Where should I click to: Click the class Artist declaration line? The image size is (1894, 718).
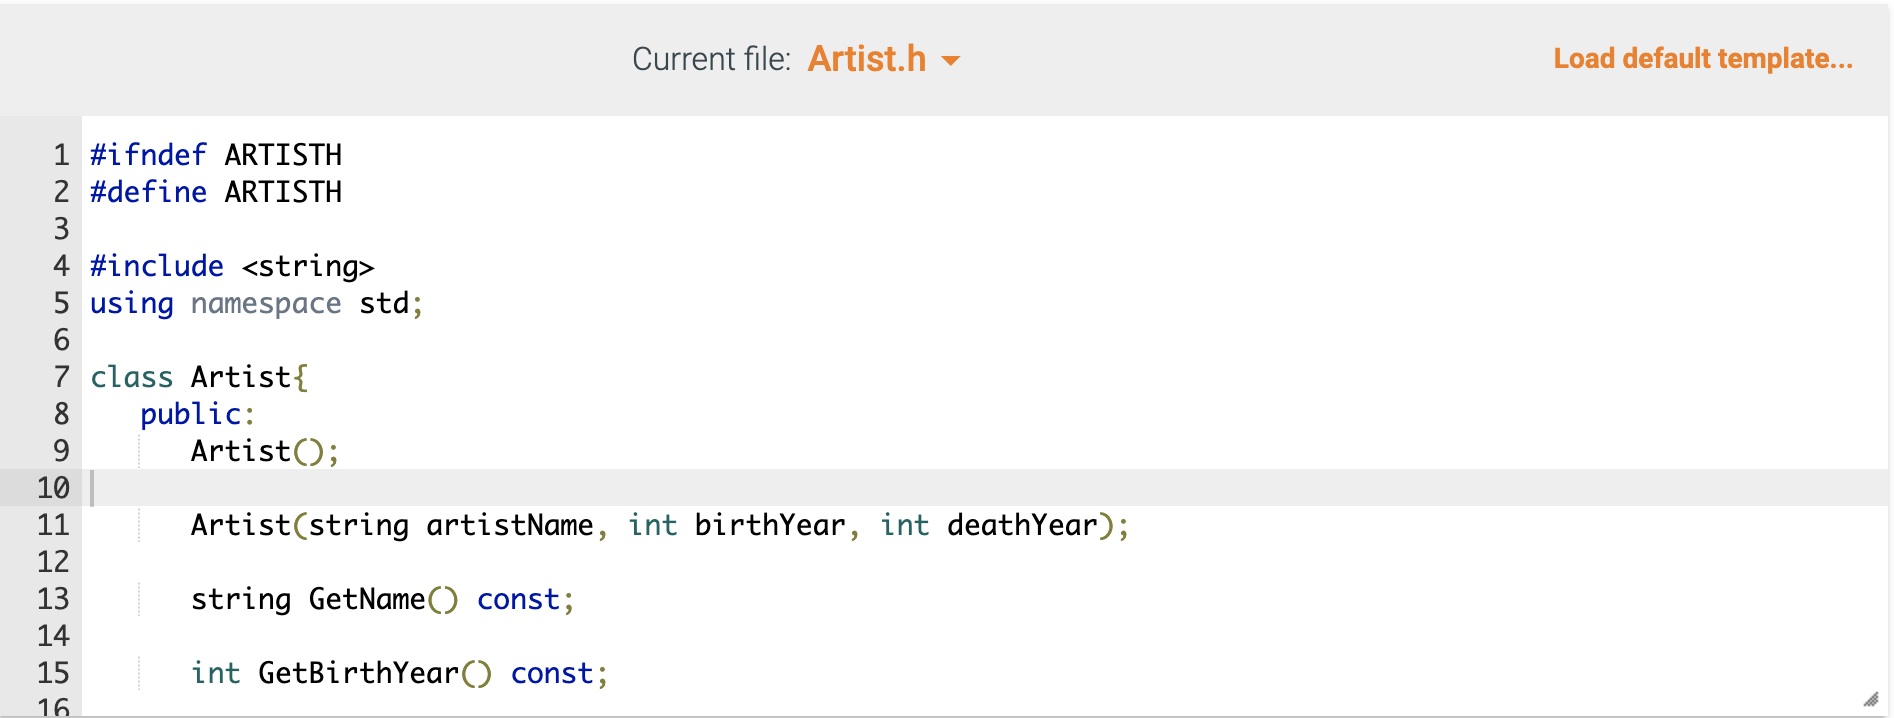click(197, 377)
